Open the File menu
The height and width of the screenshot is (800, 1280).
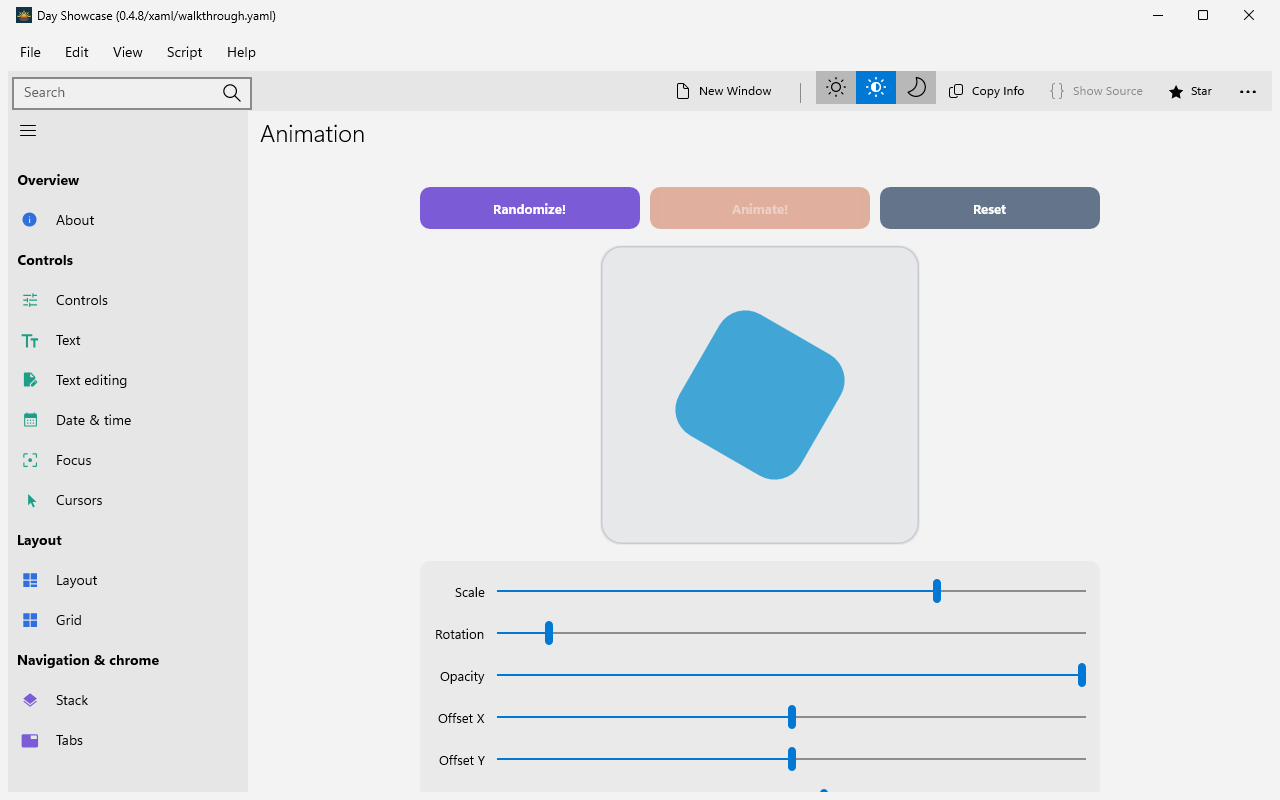(30, 52)
